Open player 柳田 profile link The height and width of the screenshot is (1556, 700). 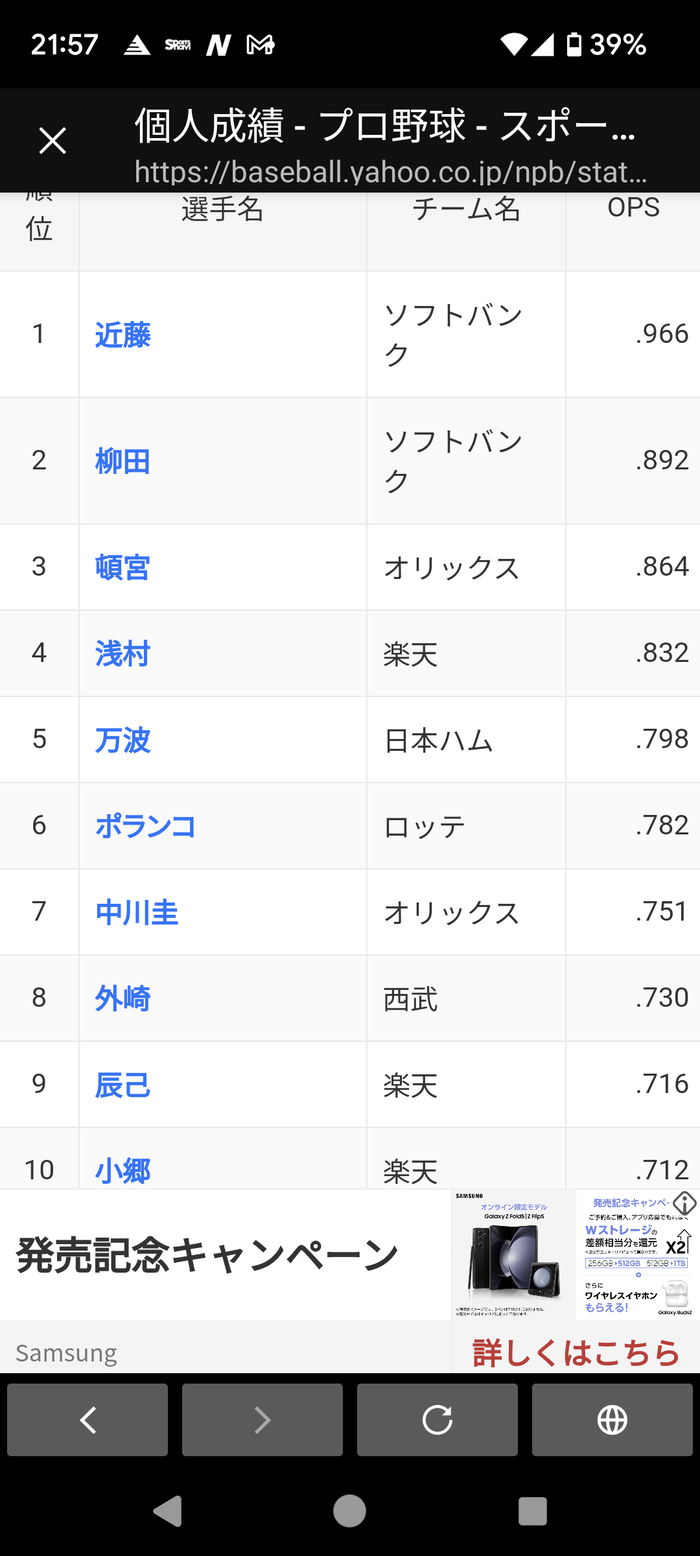point(123,461)
